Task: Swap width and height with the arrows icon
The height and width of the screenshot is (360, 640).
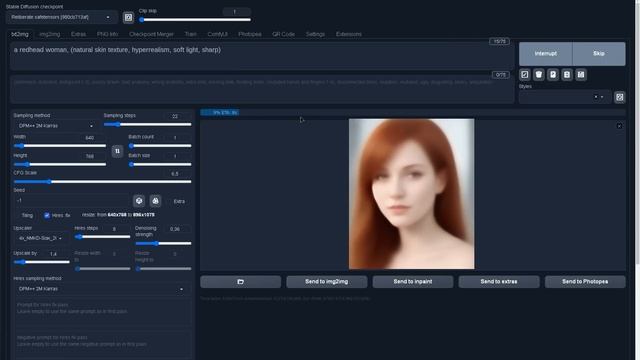Action: pos(118,151)
